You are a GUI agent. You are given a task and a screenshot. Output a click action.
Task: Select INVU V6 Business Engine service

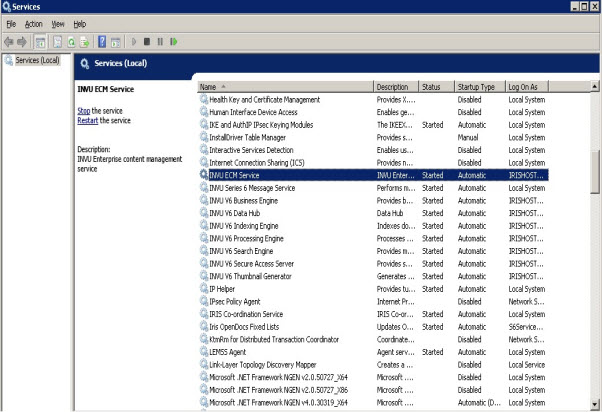(243, 201)
